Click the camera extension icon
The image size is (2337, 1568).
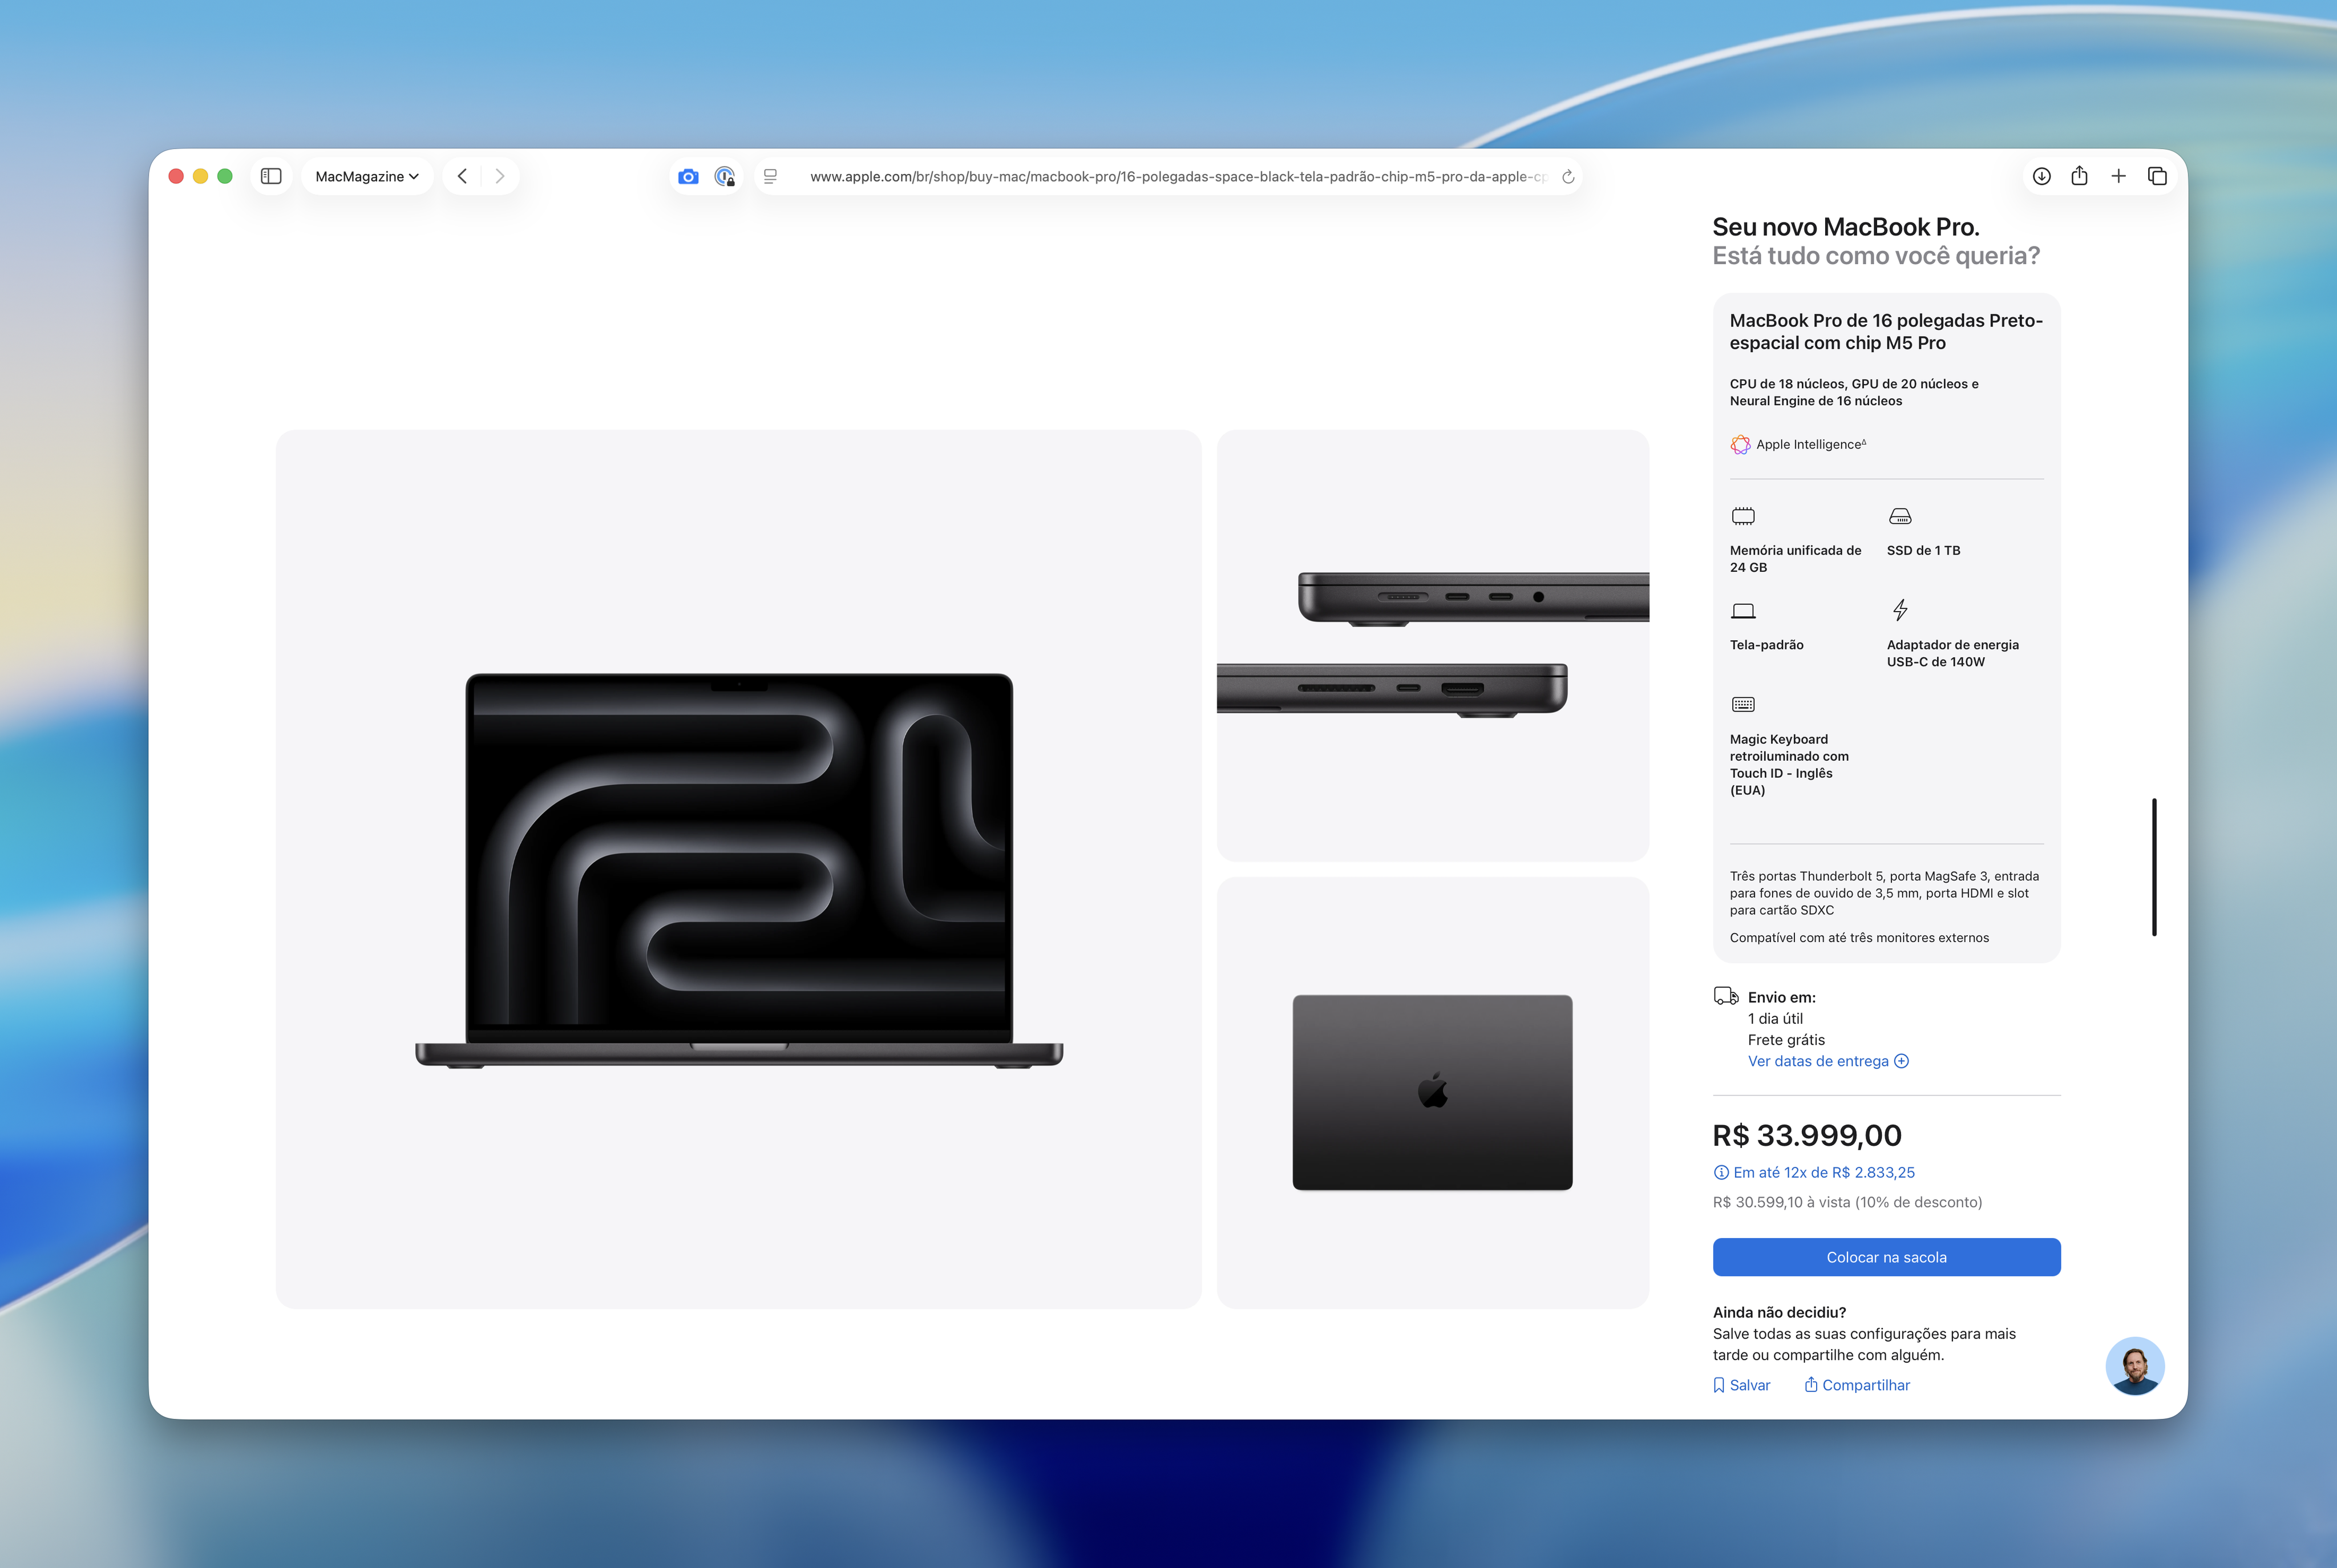688,176
